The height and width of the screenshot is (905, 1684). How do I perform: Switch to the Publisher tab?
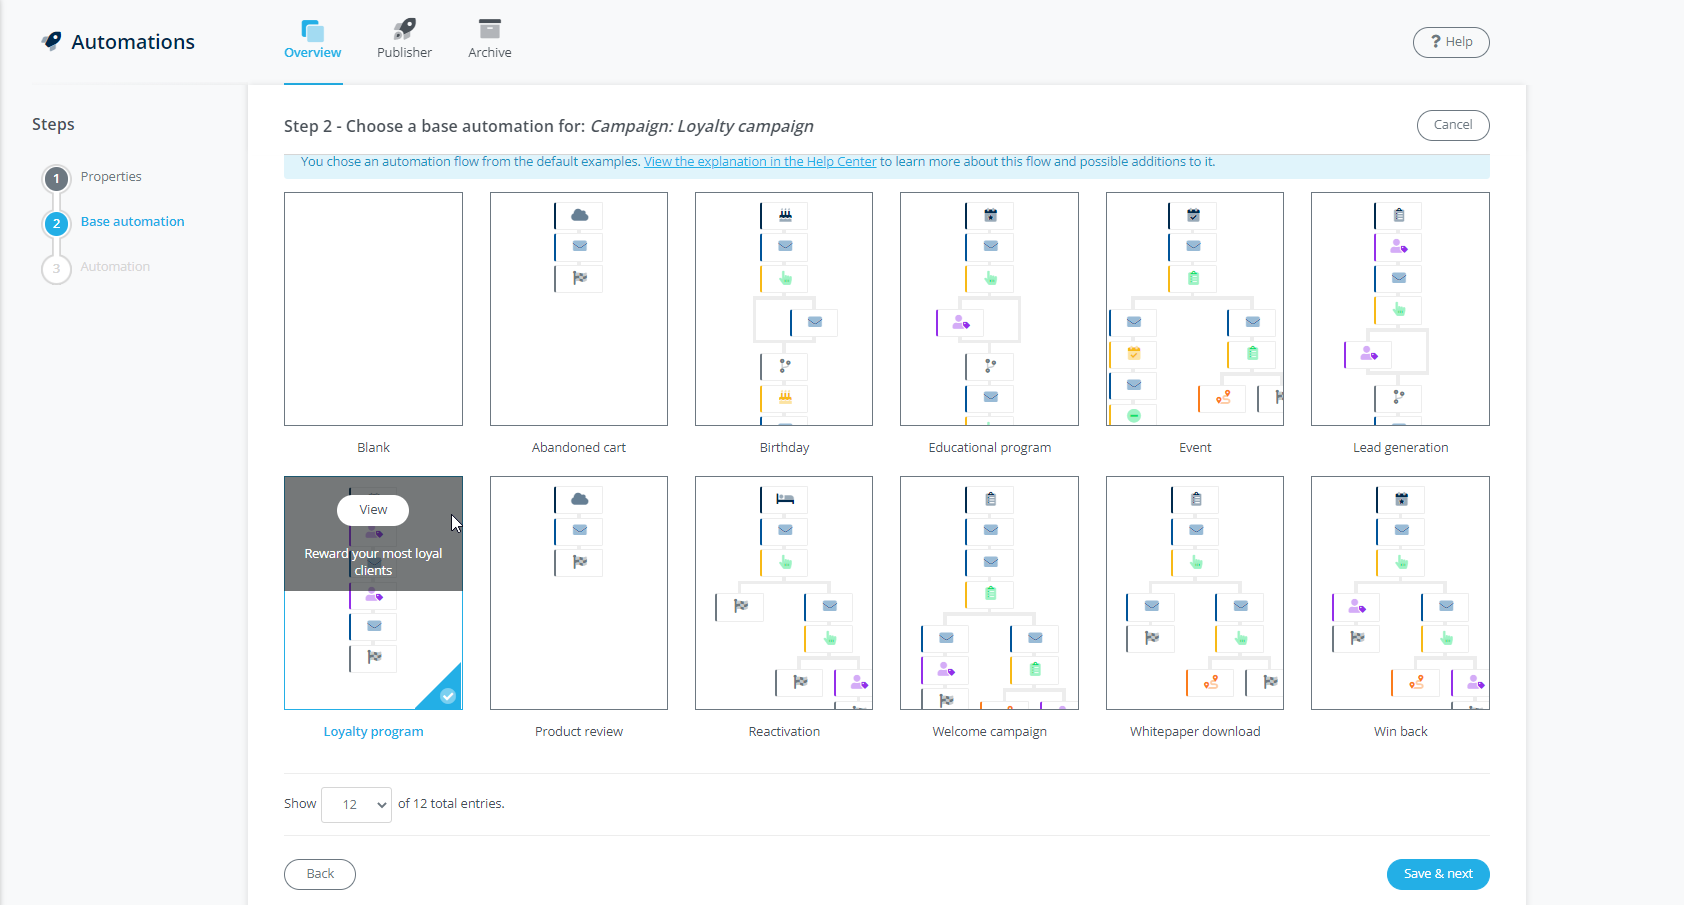click(404, 40)
